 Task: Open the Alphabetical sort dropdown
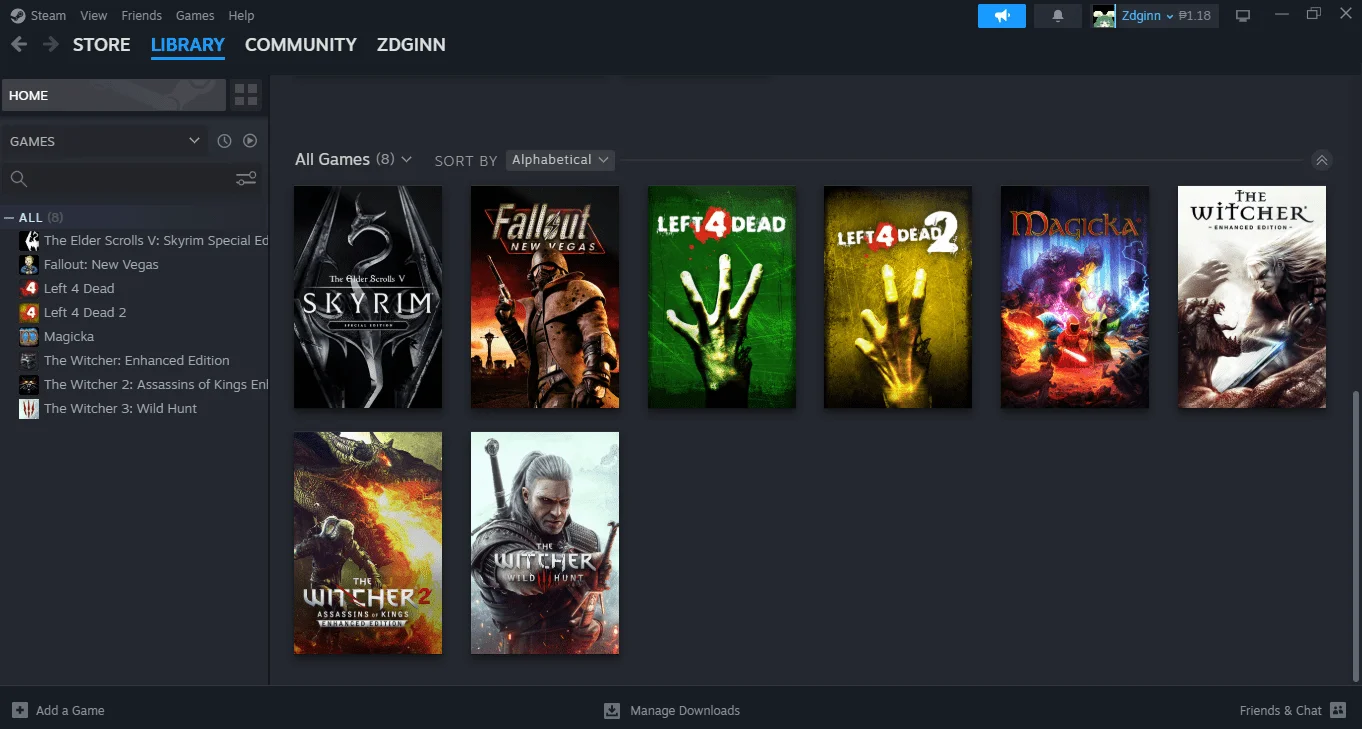click(x=560, y=160)
